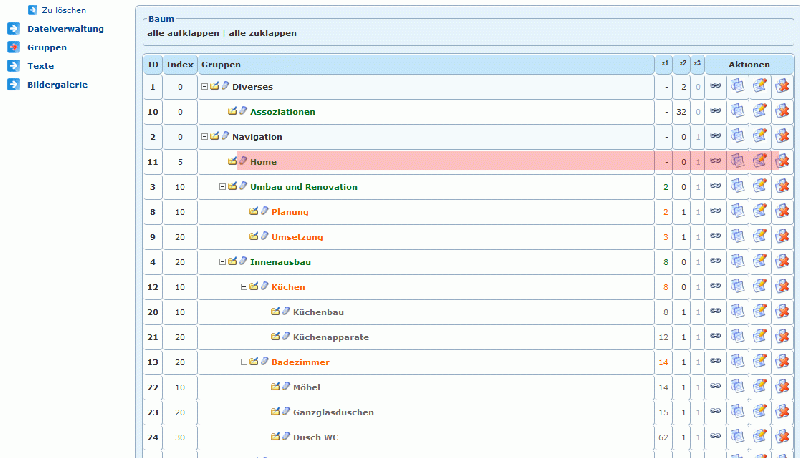Open the Umbau und Renovation group
800x458 pixels.
point(304,187)
